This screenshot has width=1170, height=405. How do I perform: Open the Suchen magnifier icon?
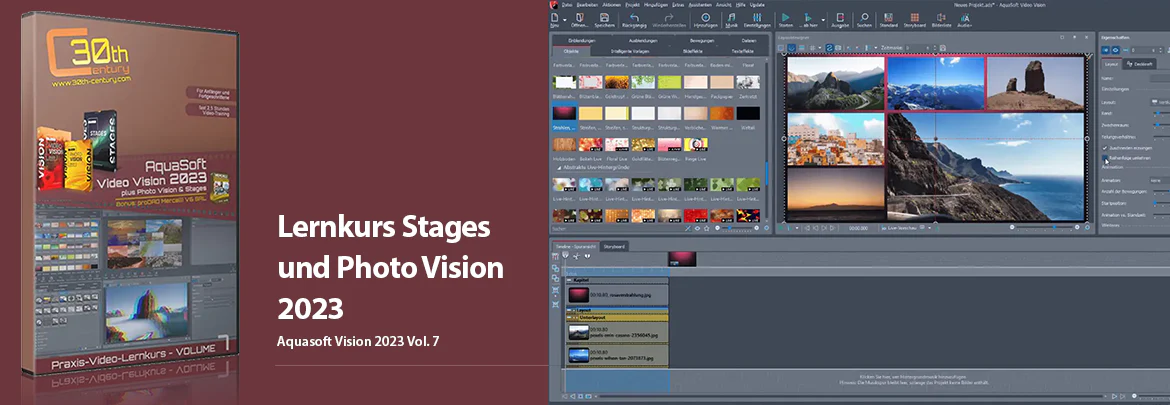point(863,19)
